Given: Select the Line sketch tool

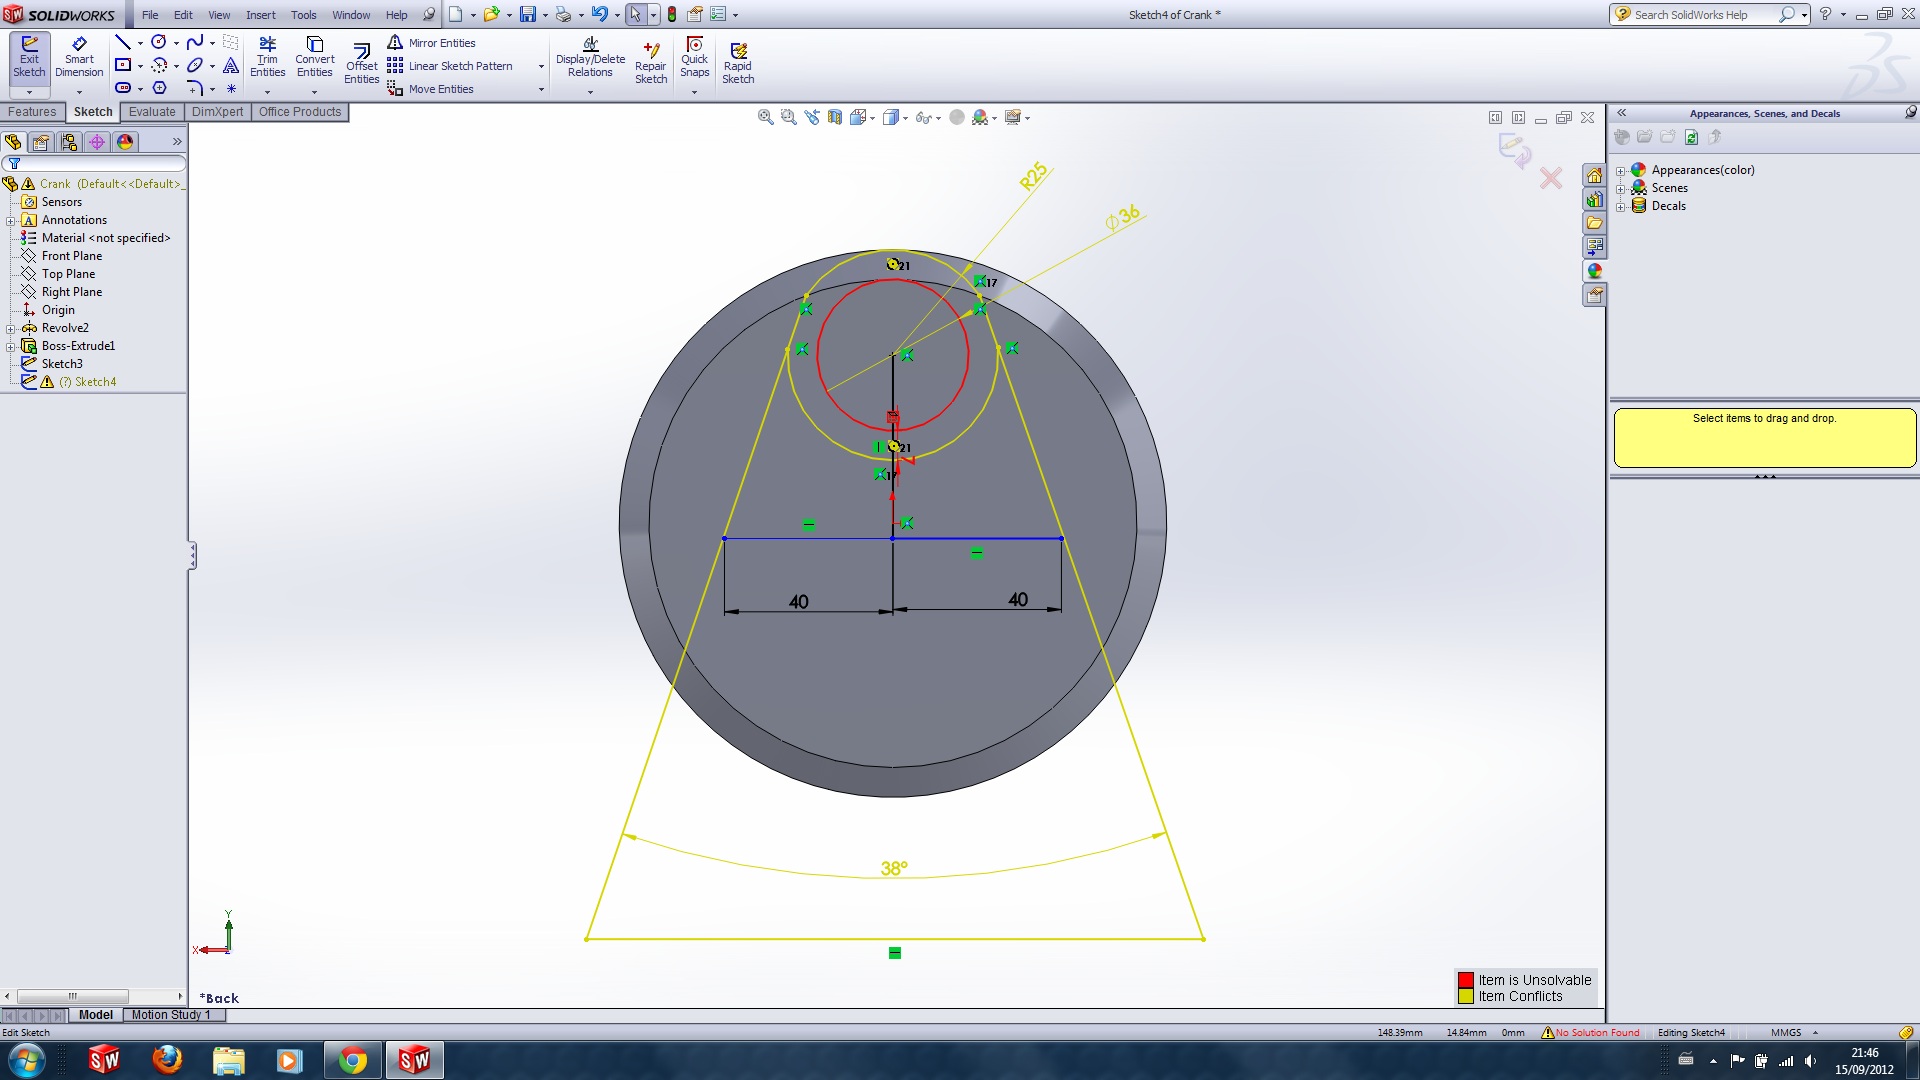Looking at the screenshot, I should [122, 42].
